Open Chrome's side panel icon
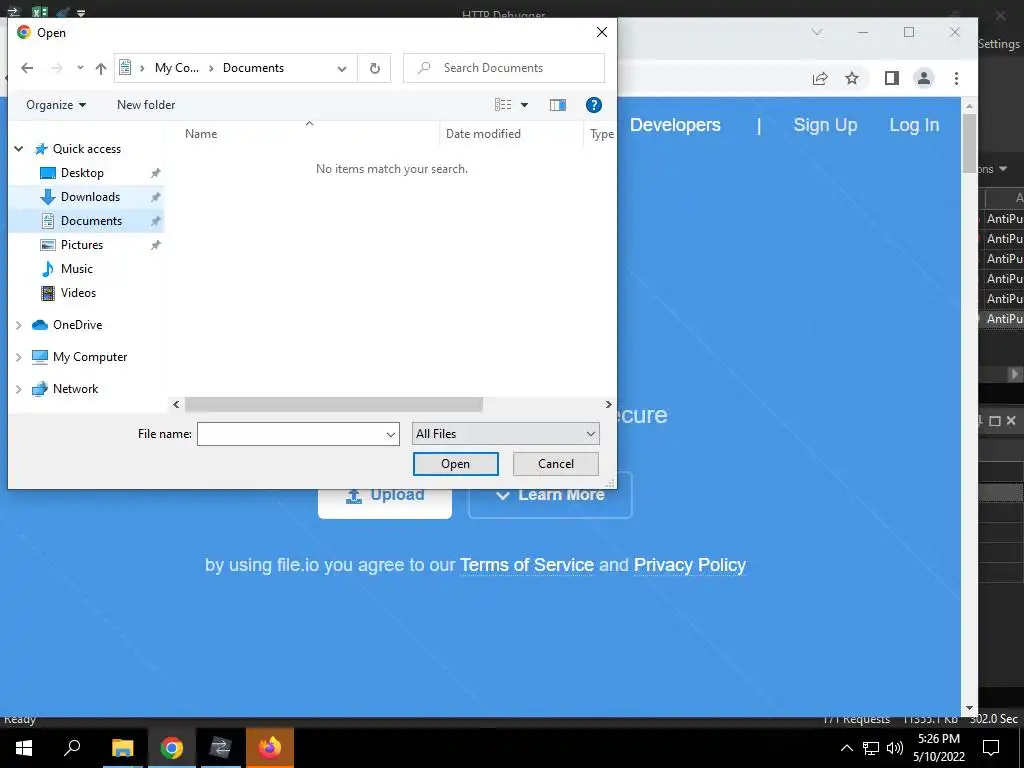 (891, 78)
